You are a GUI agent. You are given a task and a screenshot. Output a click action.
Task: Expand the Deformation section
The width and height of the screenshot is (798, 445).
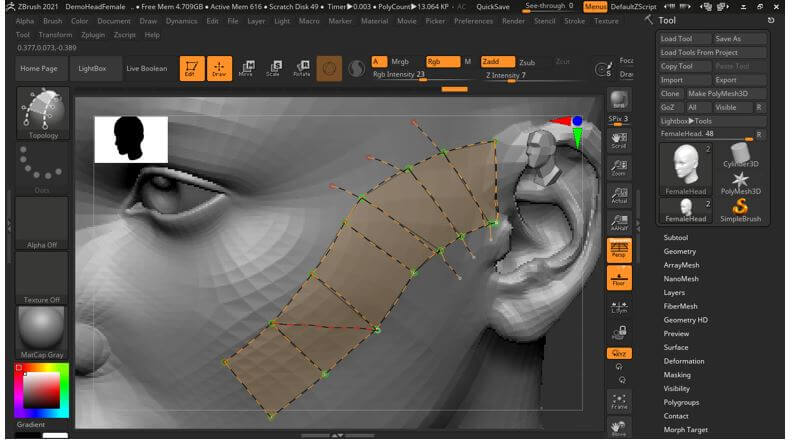coord(683,361)
